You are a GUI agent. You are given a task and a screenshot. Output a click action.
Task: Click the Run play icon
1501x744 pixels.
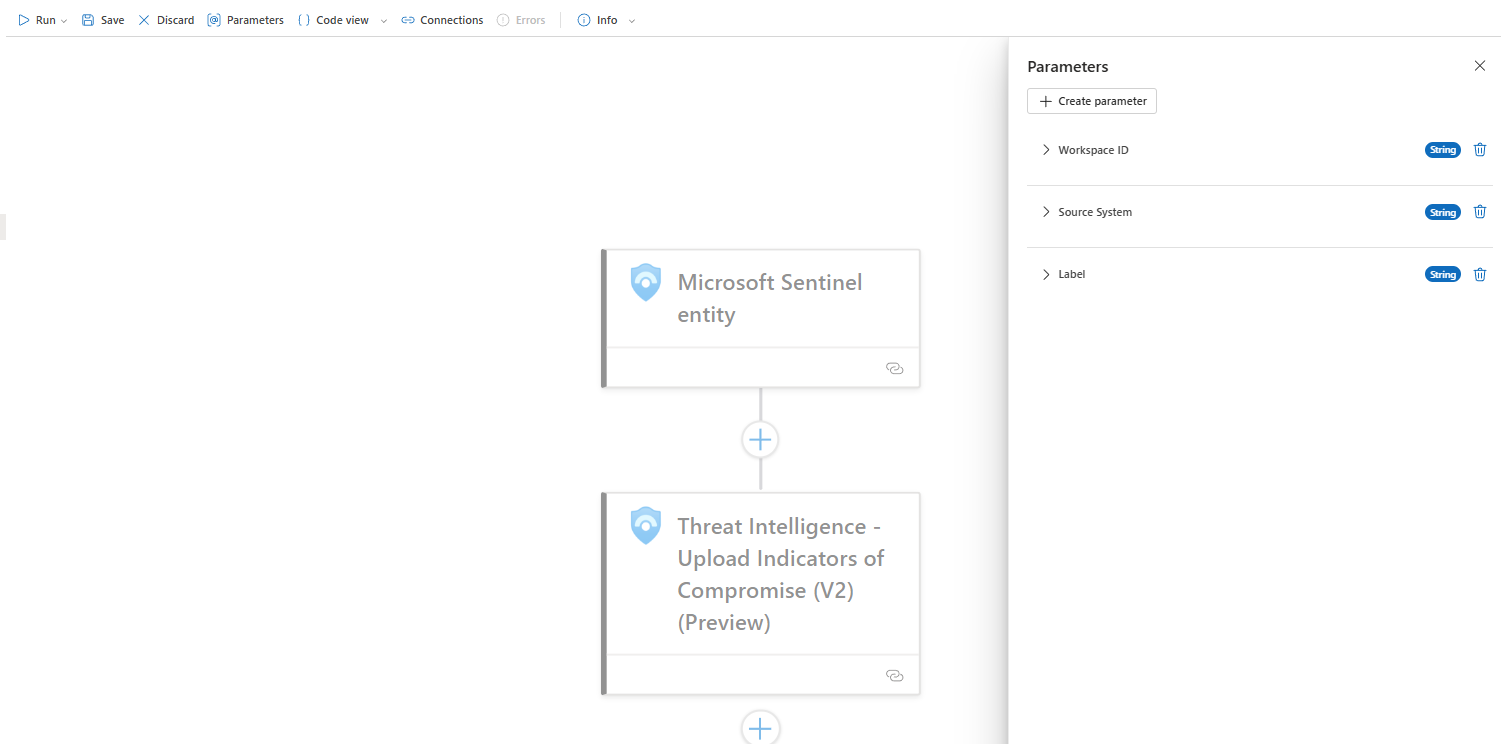tap(24, 20)
